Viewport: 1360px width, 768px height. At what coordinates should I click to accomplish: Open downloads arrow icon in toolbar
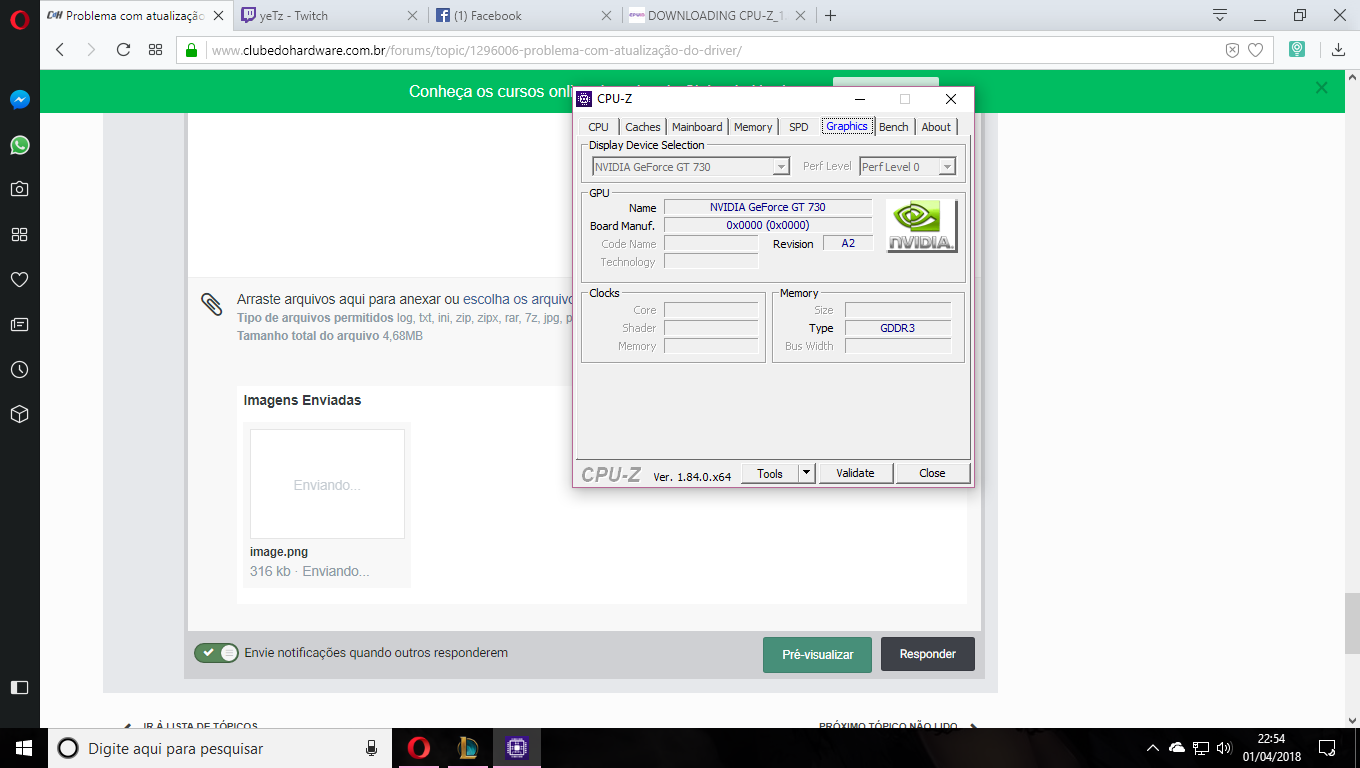pos(1338,50)
